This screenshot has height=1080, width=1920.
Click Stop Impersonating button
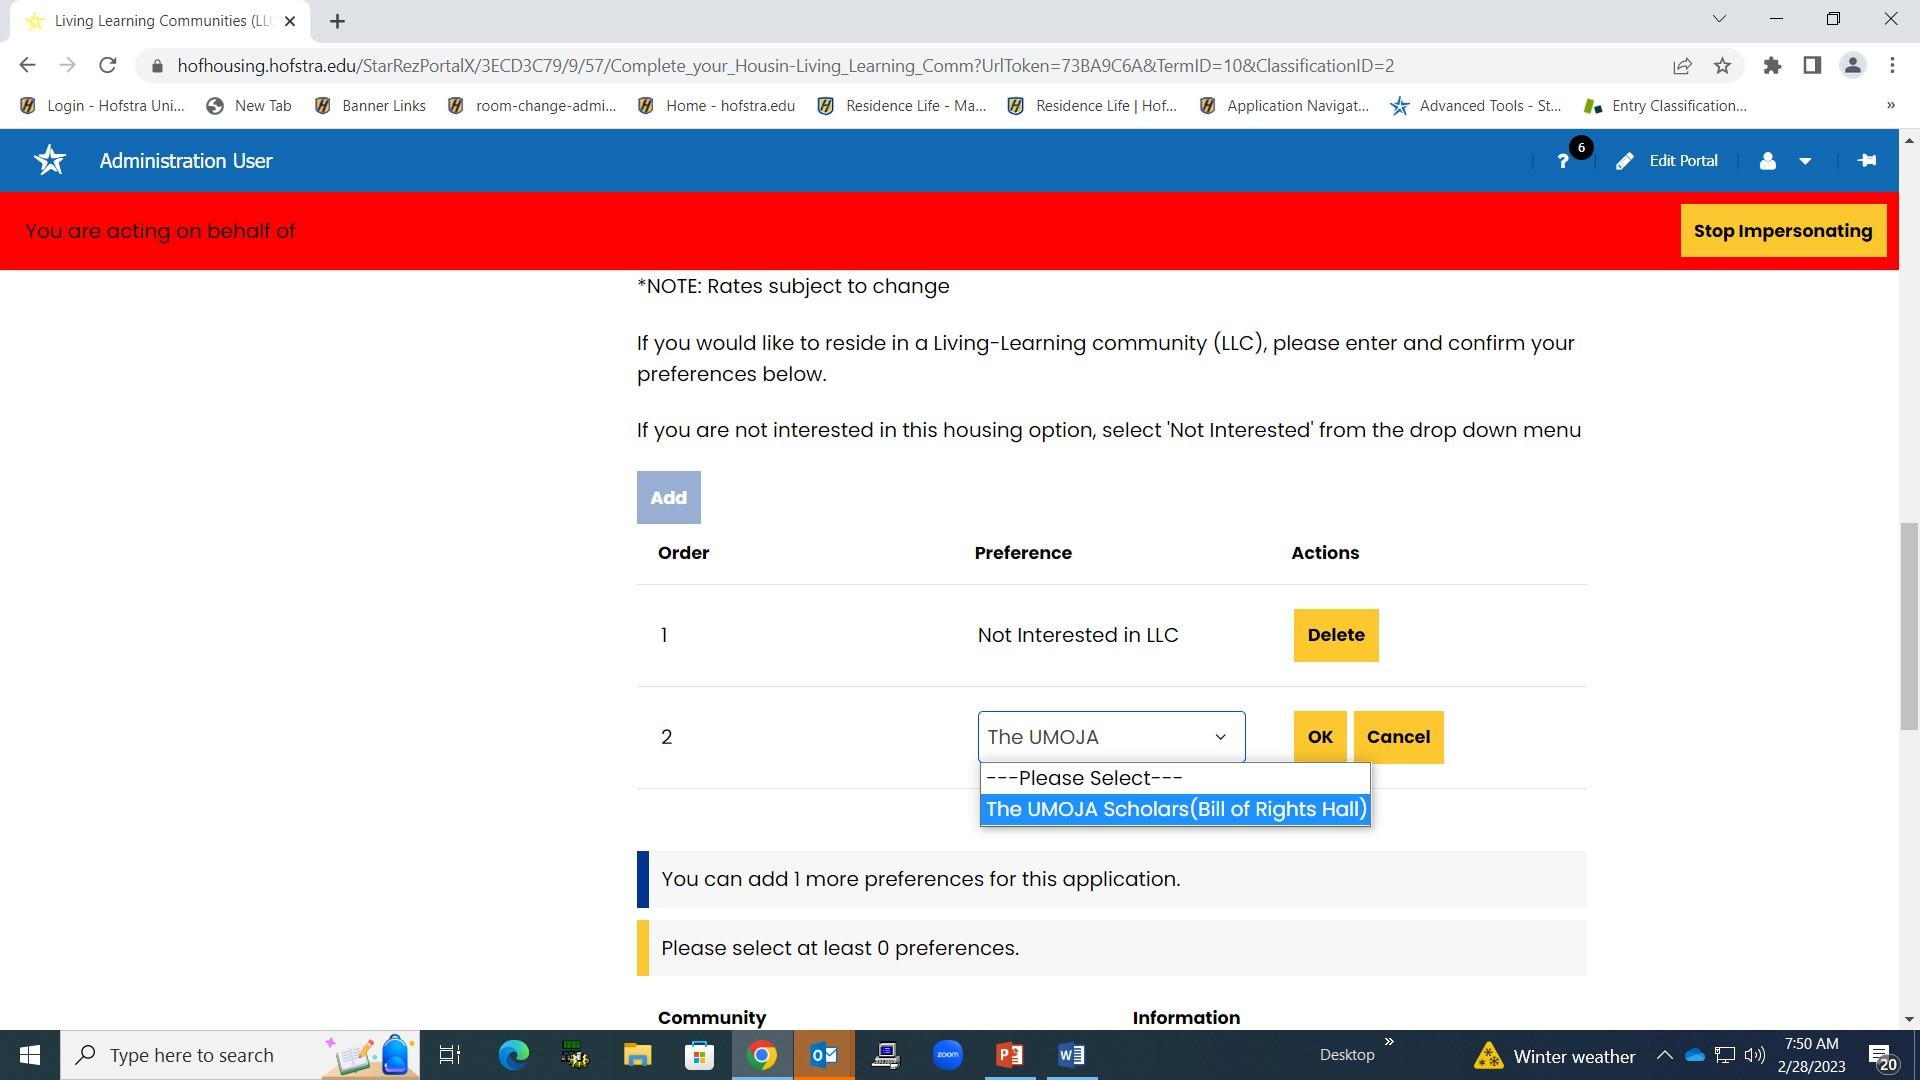1782,231
